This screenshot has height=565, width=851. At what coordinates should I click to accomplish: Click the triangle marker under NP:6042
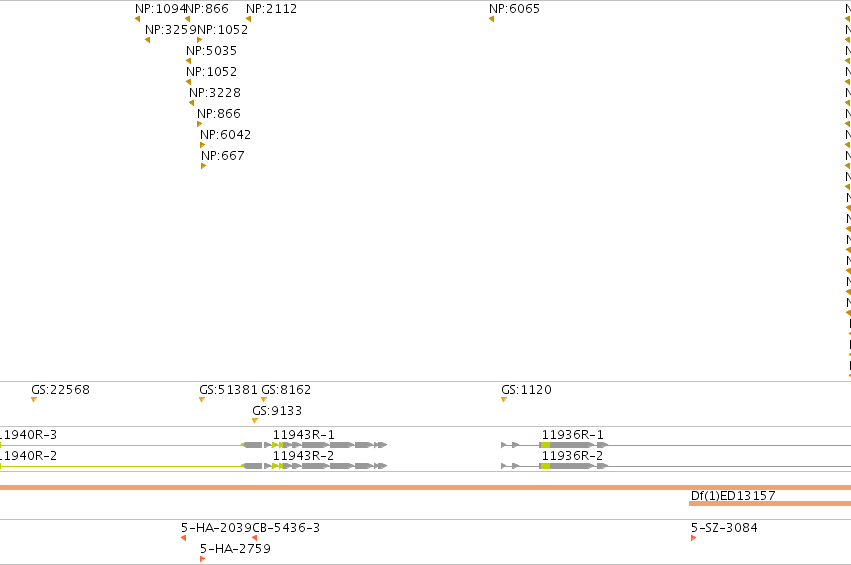(x=202, y=145)
